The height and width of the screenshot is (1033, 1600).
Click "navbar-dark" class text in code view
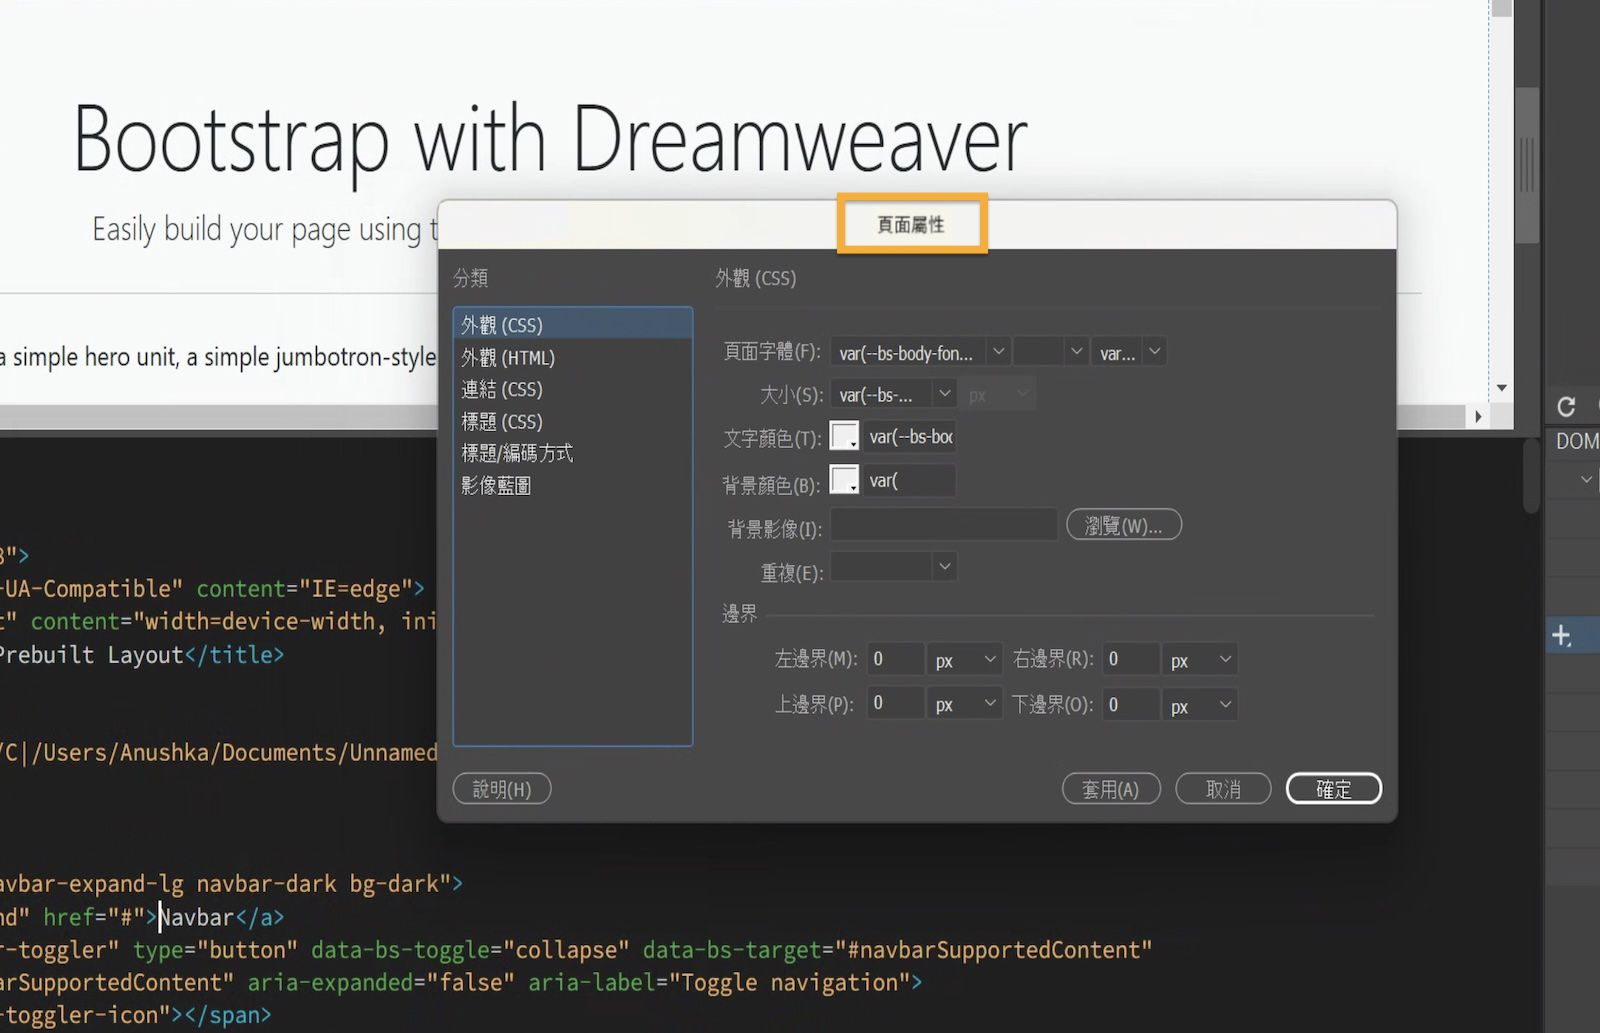pyautogui.click(x=266, y=884)
